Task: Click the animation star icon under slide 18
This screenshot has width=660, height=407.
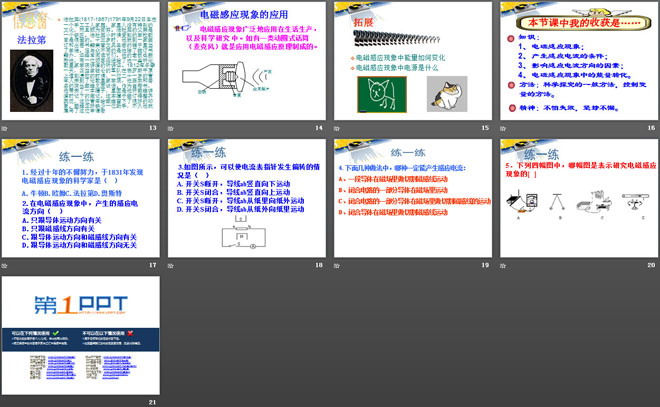Action: 171,266
